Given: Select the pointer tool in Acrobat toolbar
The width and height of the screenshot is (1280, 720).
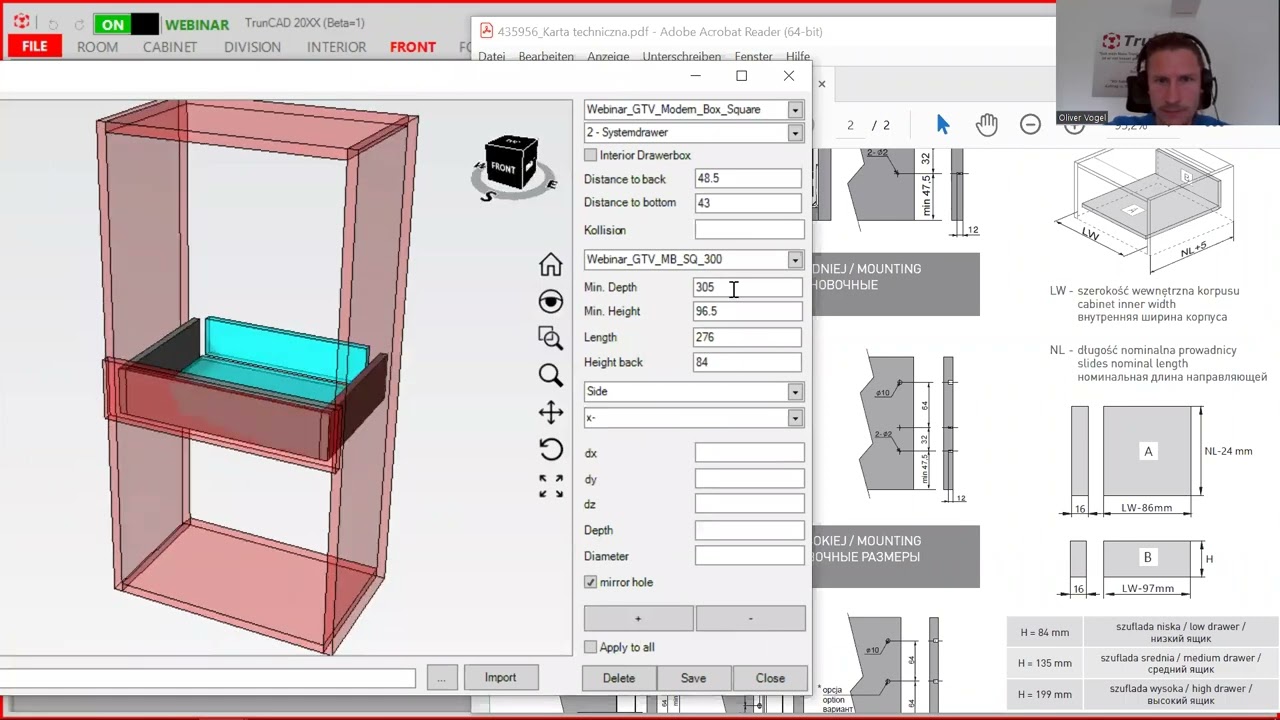Looking at the screenshot, I should [943, 124].
